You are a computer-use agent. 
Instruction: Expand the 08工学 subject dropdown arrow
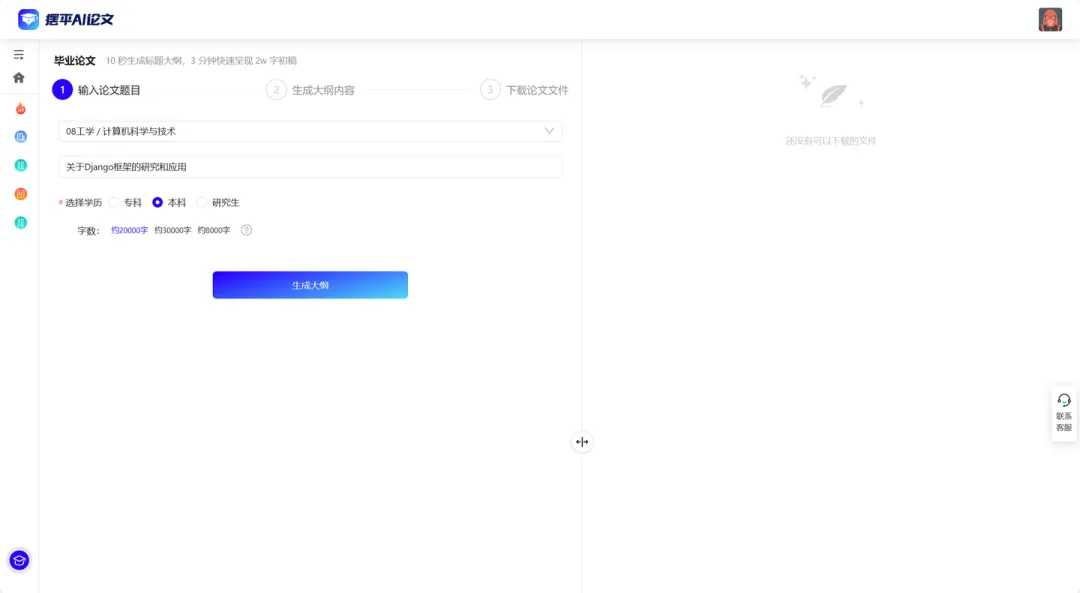pyautogui.click(x=549, y=131)
